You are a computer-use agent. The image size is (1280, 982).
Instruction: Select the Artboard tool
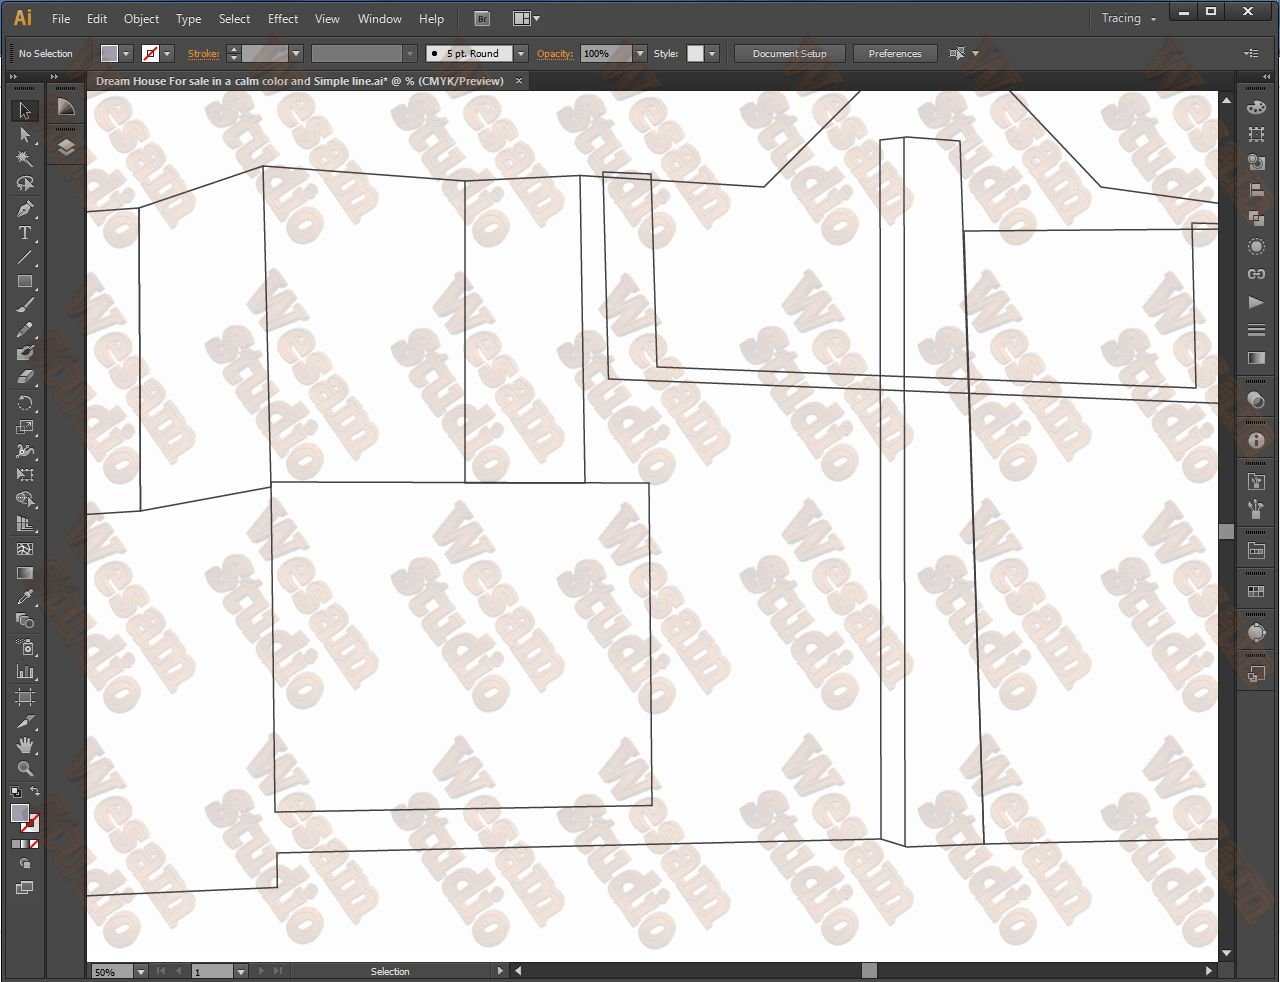coord(25,697)
